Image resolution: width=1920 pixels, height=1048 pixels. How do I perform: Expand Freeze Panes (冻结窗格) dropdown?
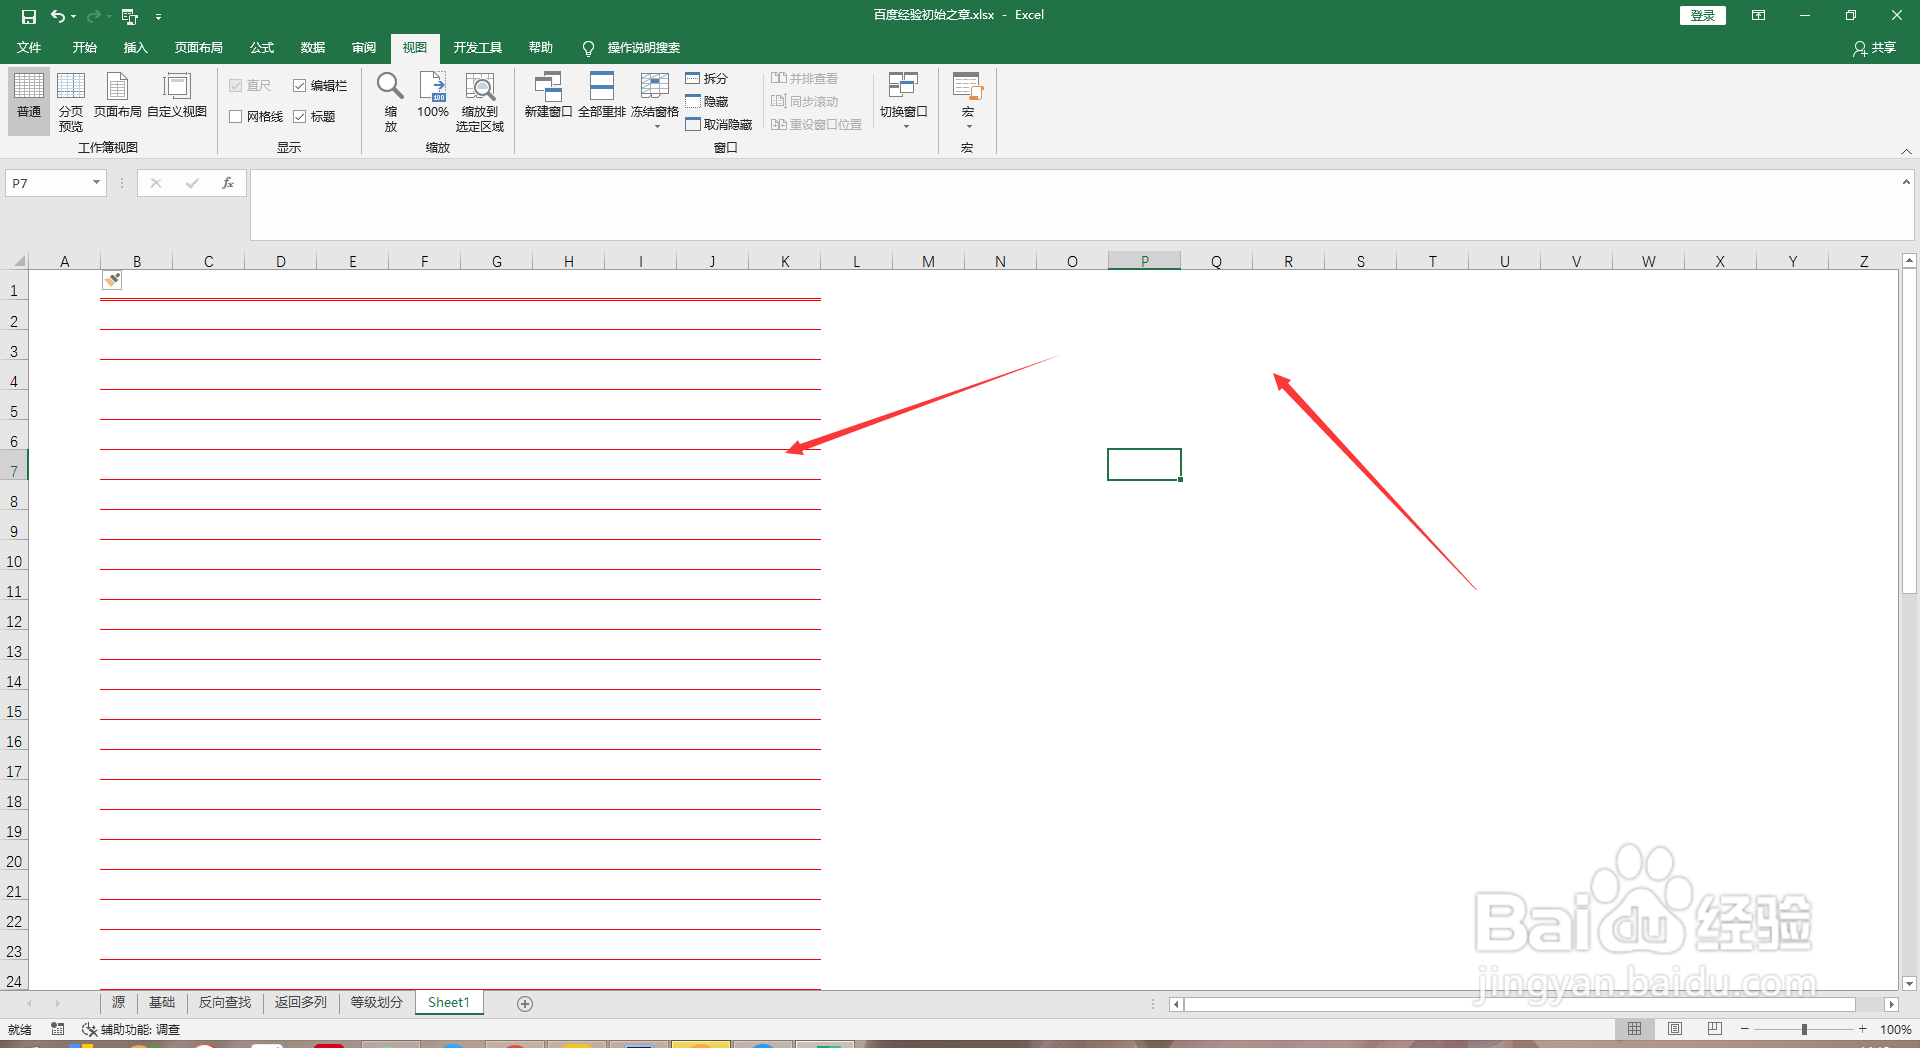click(x=657, y=127)
